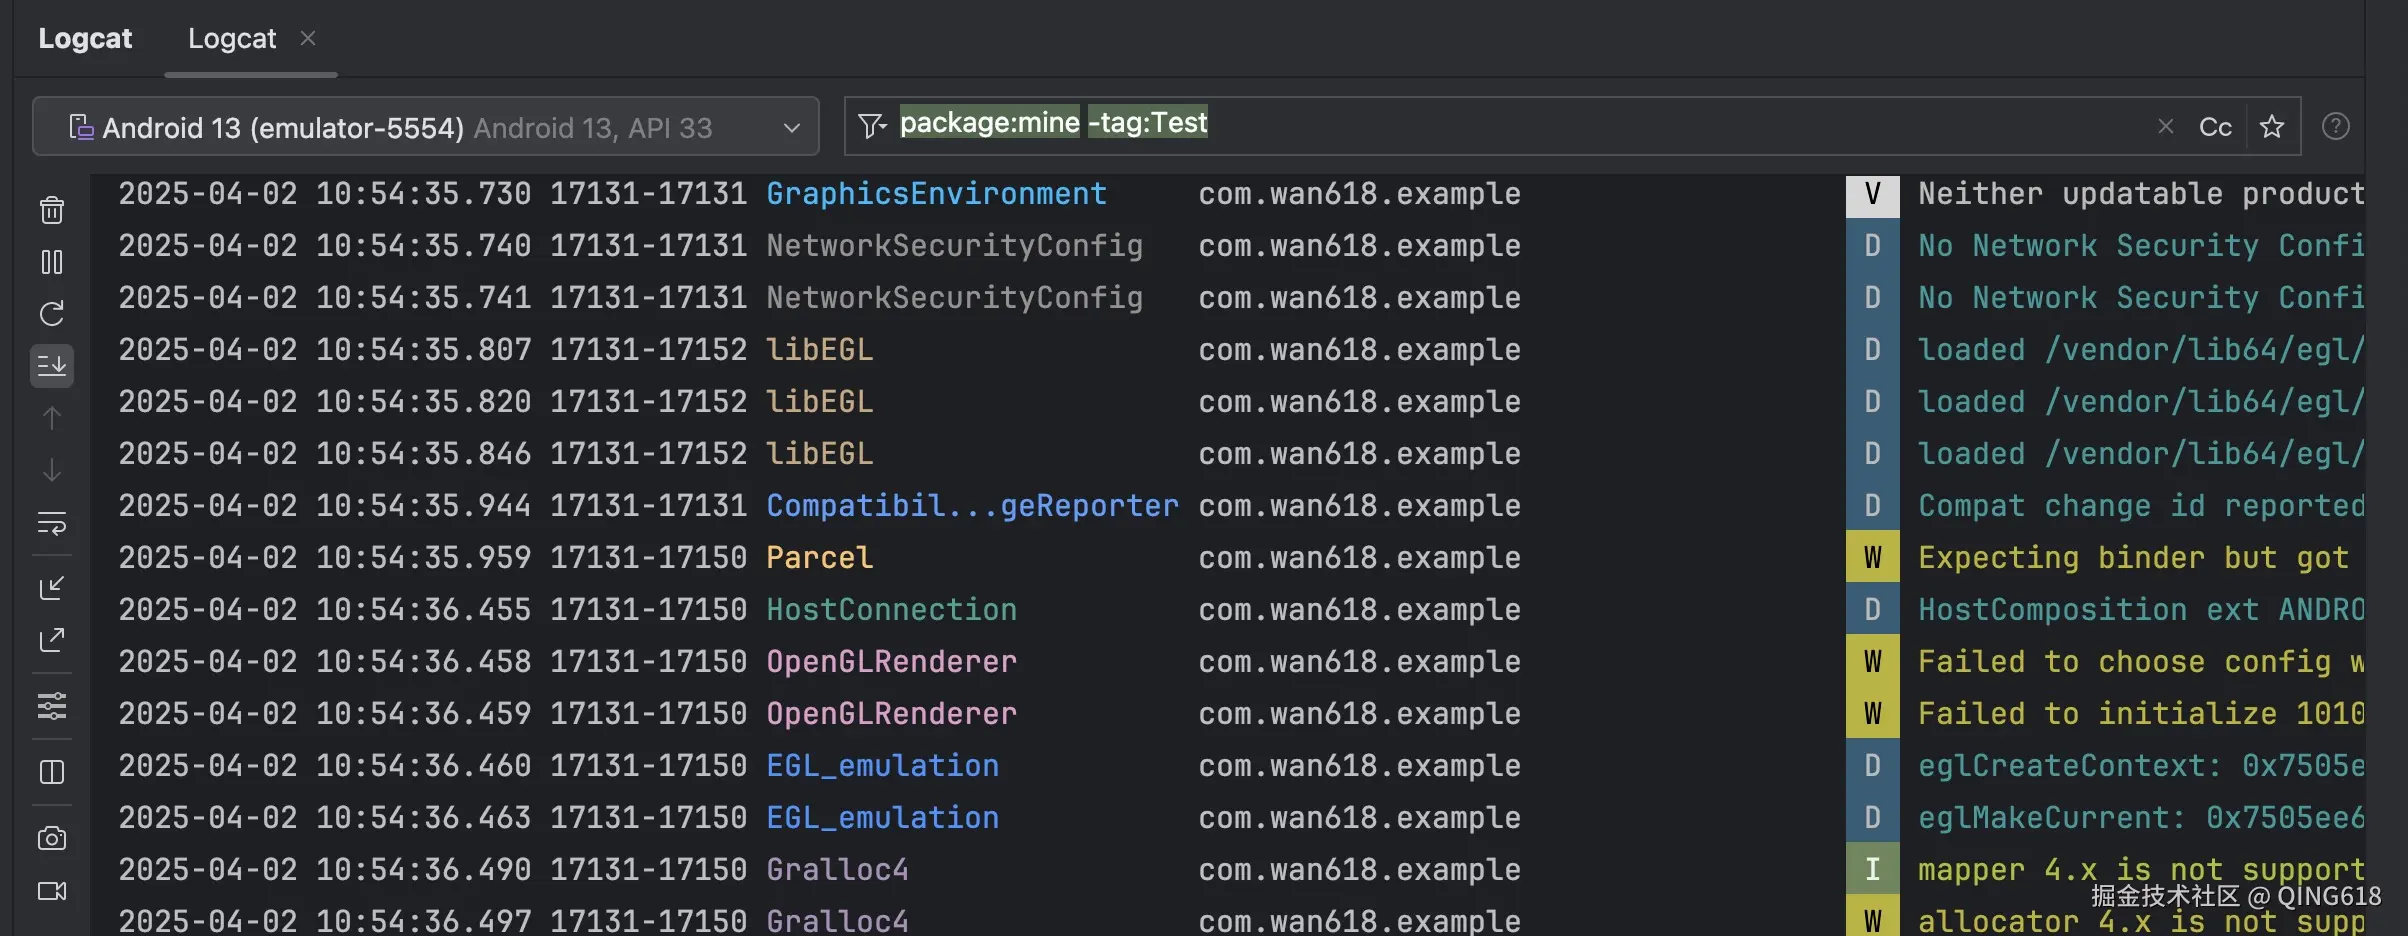Toggle soft-wrap for log lines
Viewport: 2408px width, 936px height.
click(52, 523)
